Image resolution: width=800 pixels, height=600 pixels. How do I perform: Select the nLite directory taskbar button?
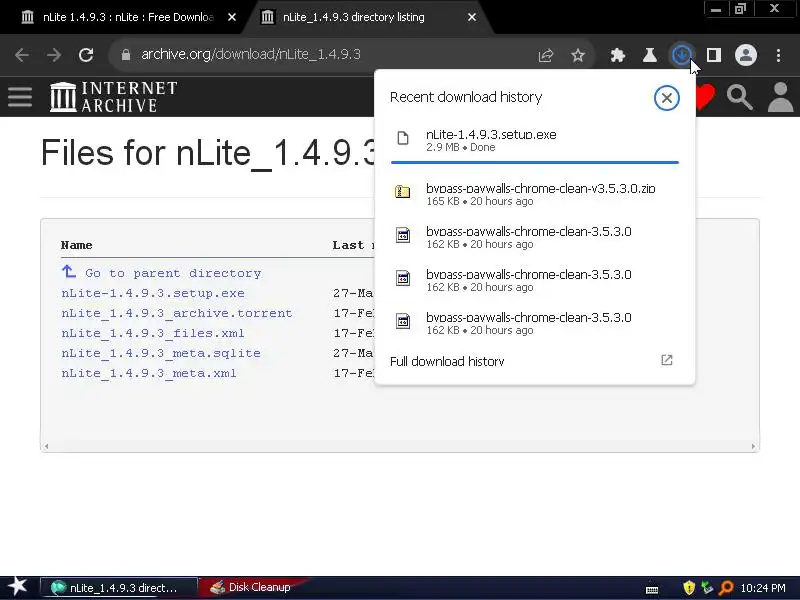[119, 588]
